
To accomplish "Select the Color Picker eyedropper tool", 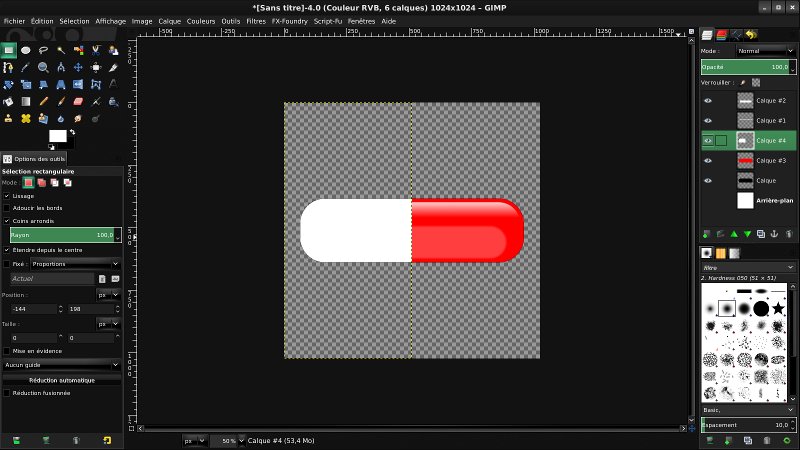I will click(26, 67).
